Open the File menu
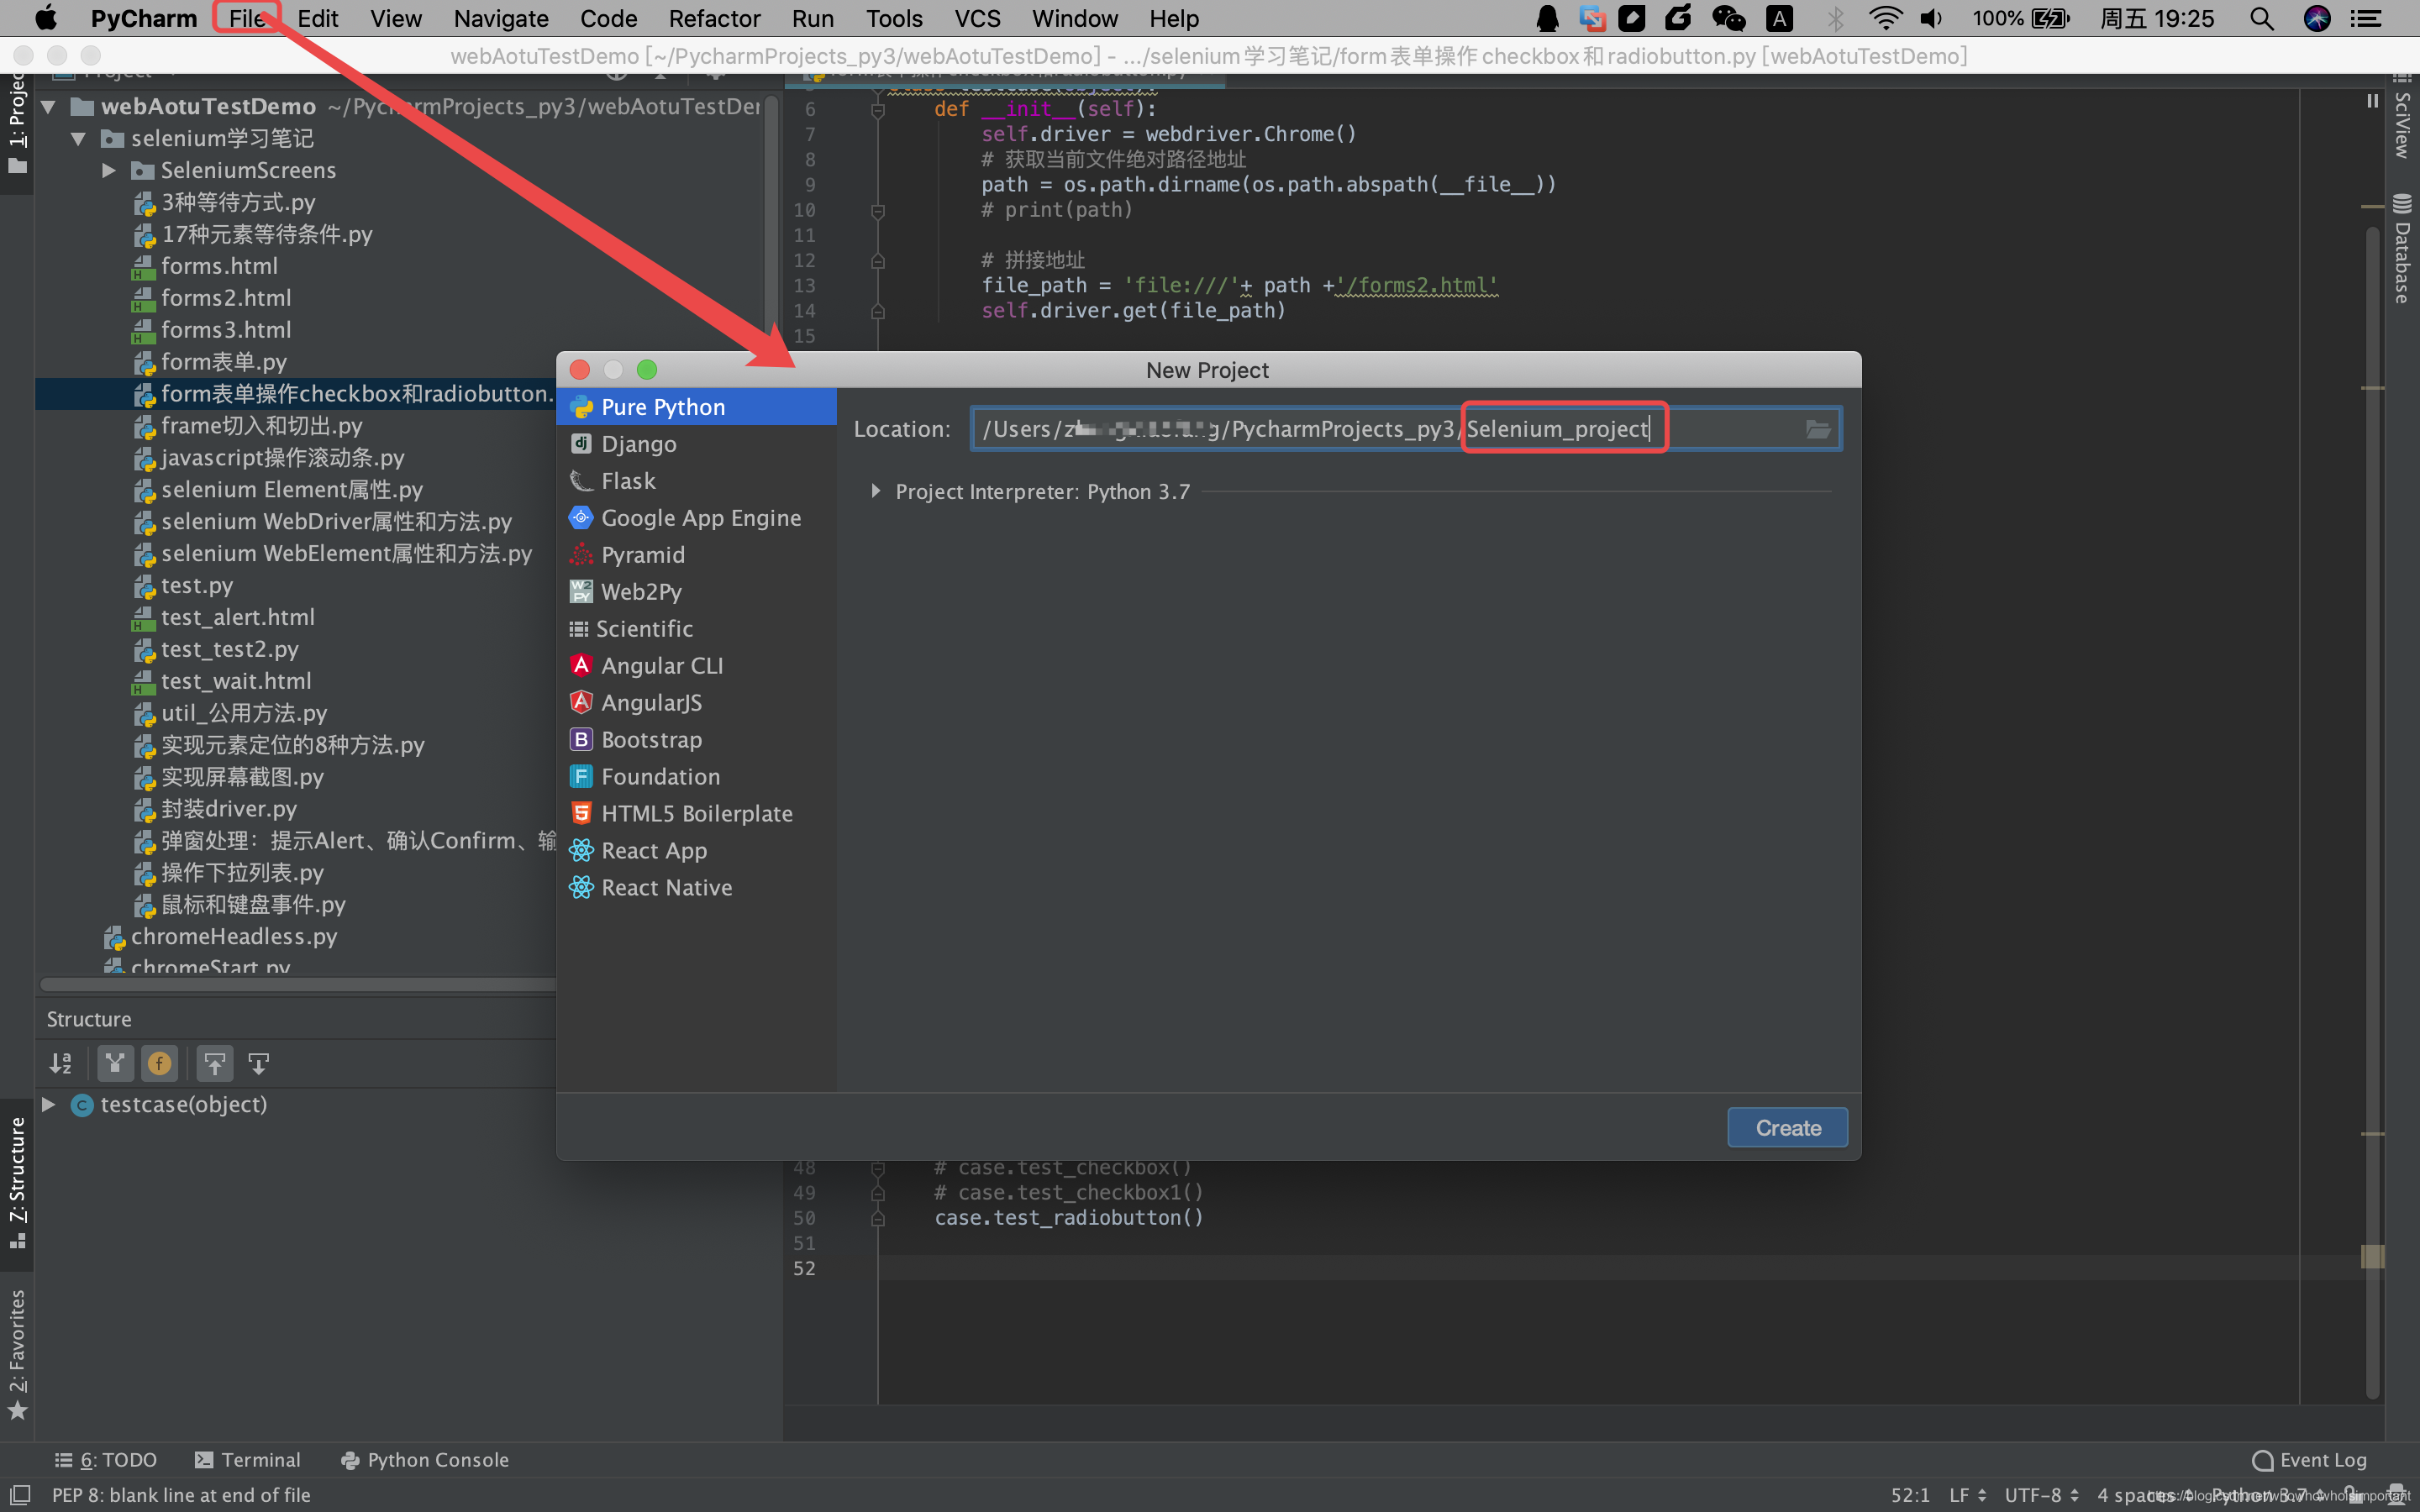The height and width of the screenshot is (1512, 2420). click(x=246, y=18)
